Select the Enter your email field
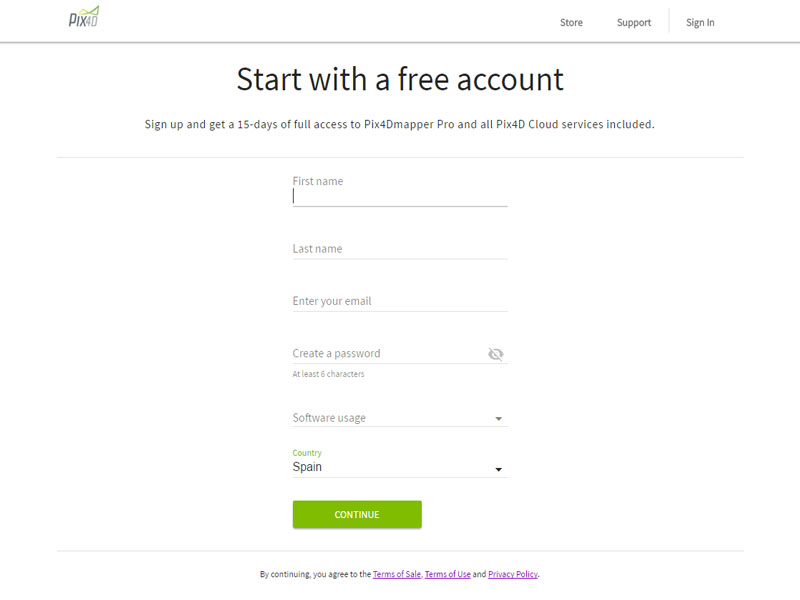The height and width of the screenshot is (600, 800). [x=399, y=301]
